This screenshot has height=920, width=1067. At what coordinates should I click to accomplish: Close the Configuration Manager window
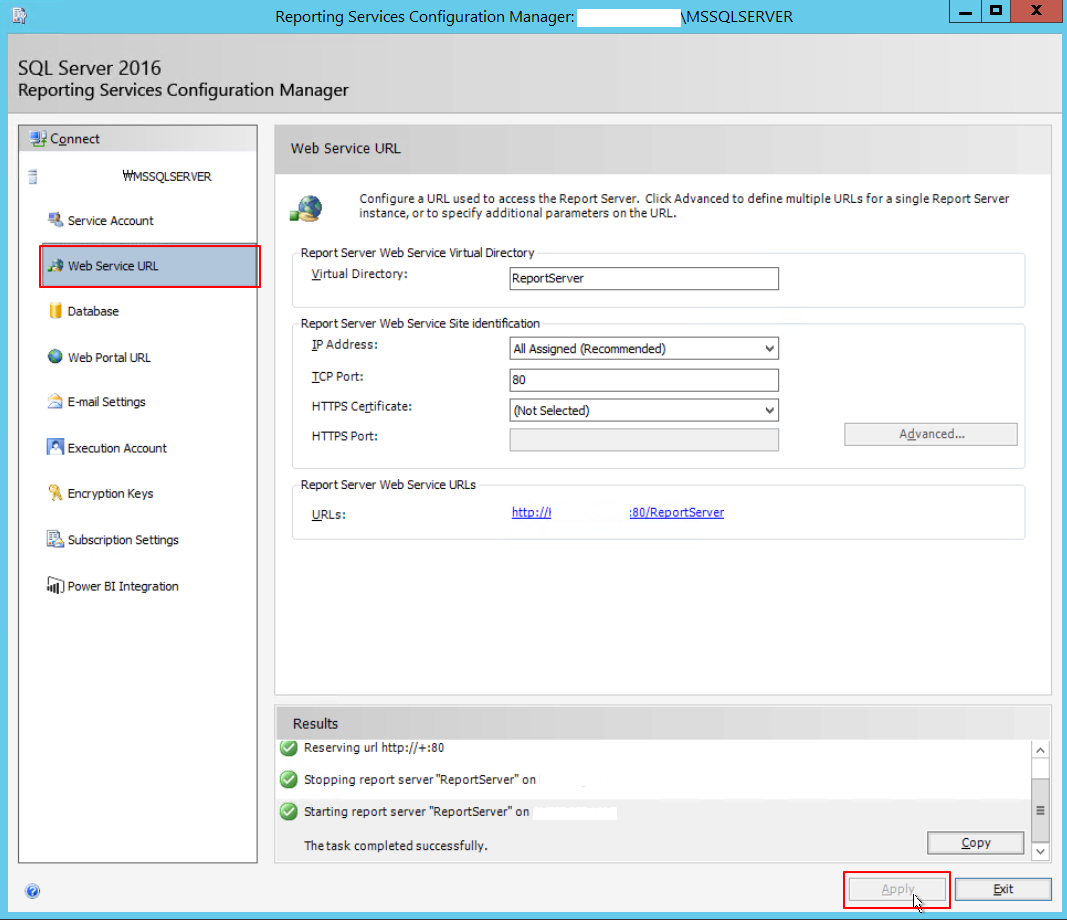(x=1036, y=12)
